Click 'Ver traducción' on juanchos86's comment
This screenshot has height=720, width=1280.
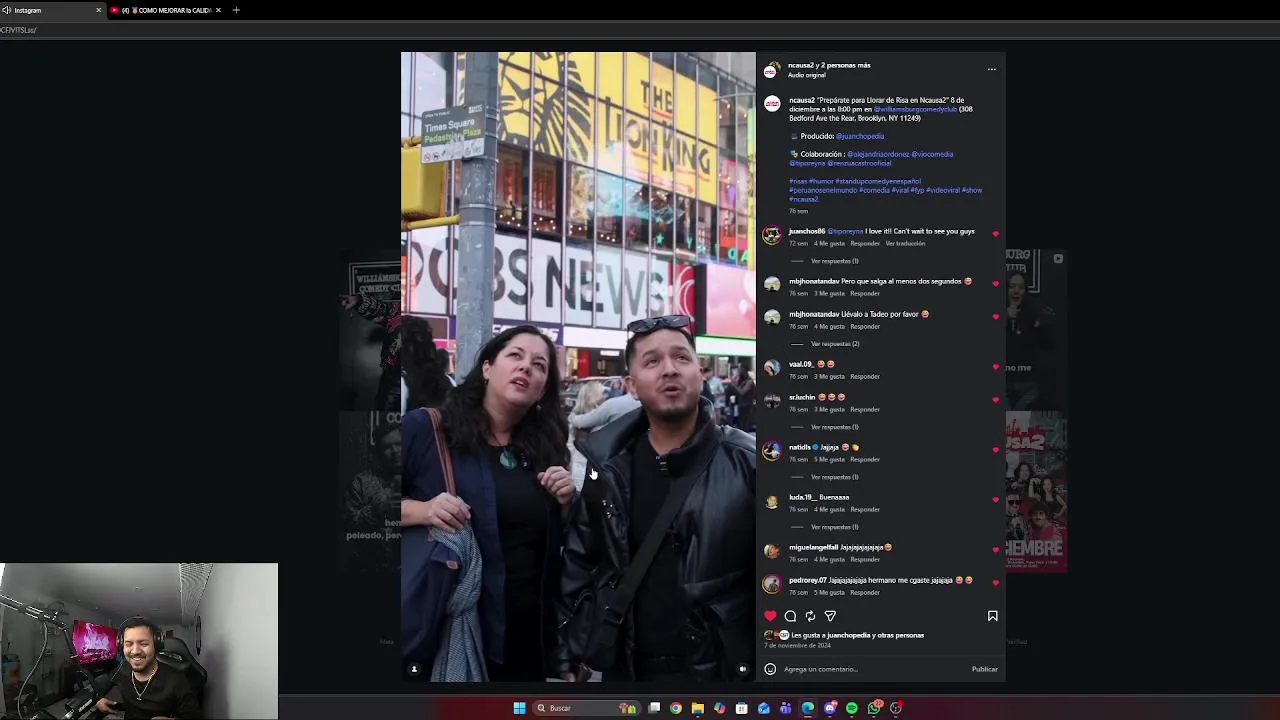tap(905, 243)
